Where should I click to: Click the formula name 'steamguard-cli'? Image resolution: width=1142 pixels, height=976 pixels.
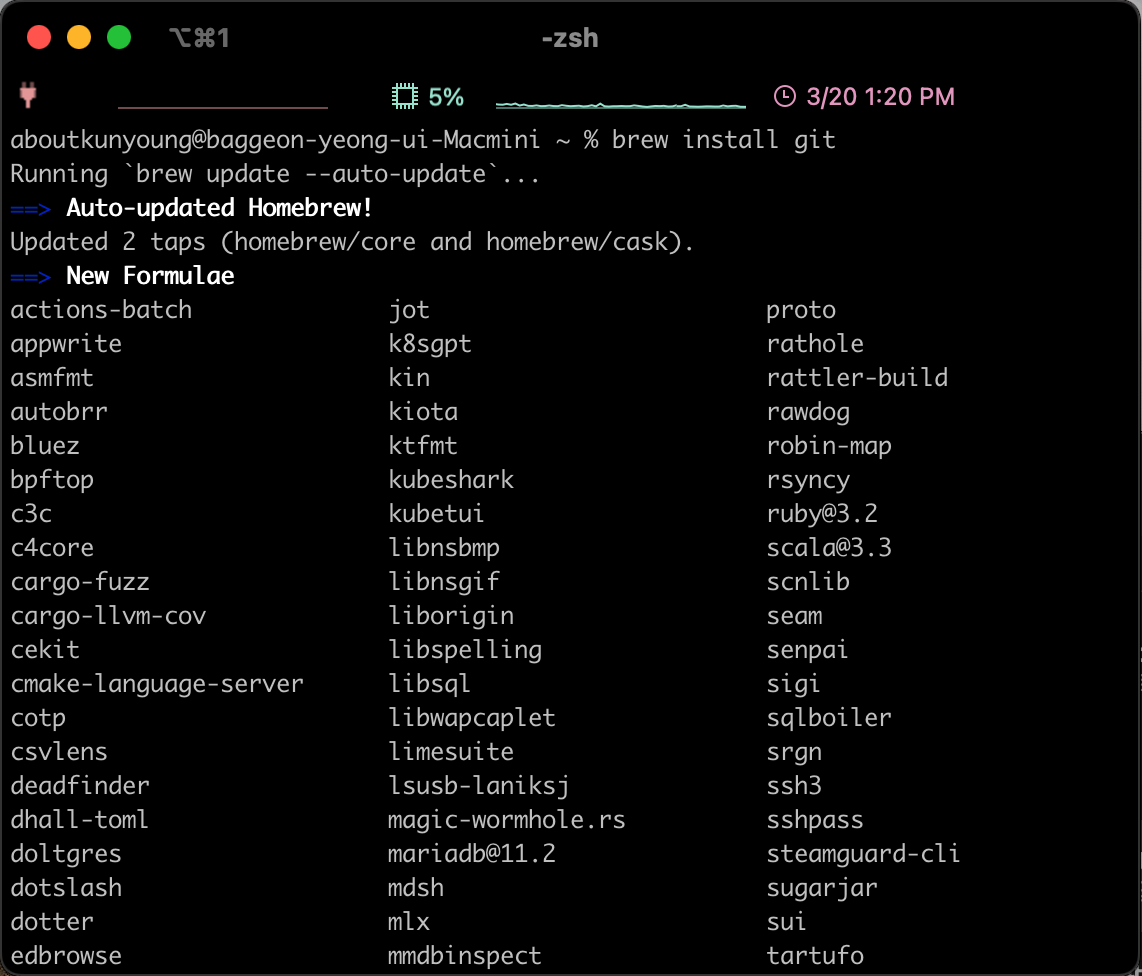864,854
